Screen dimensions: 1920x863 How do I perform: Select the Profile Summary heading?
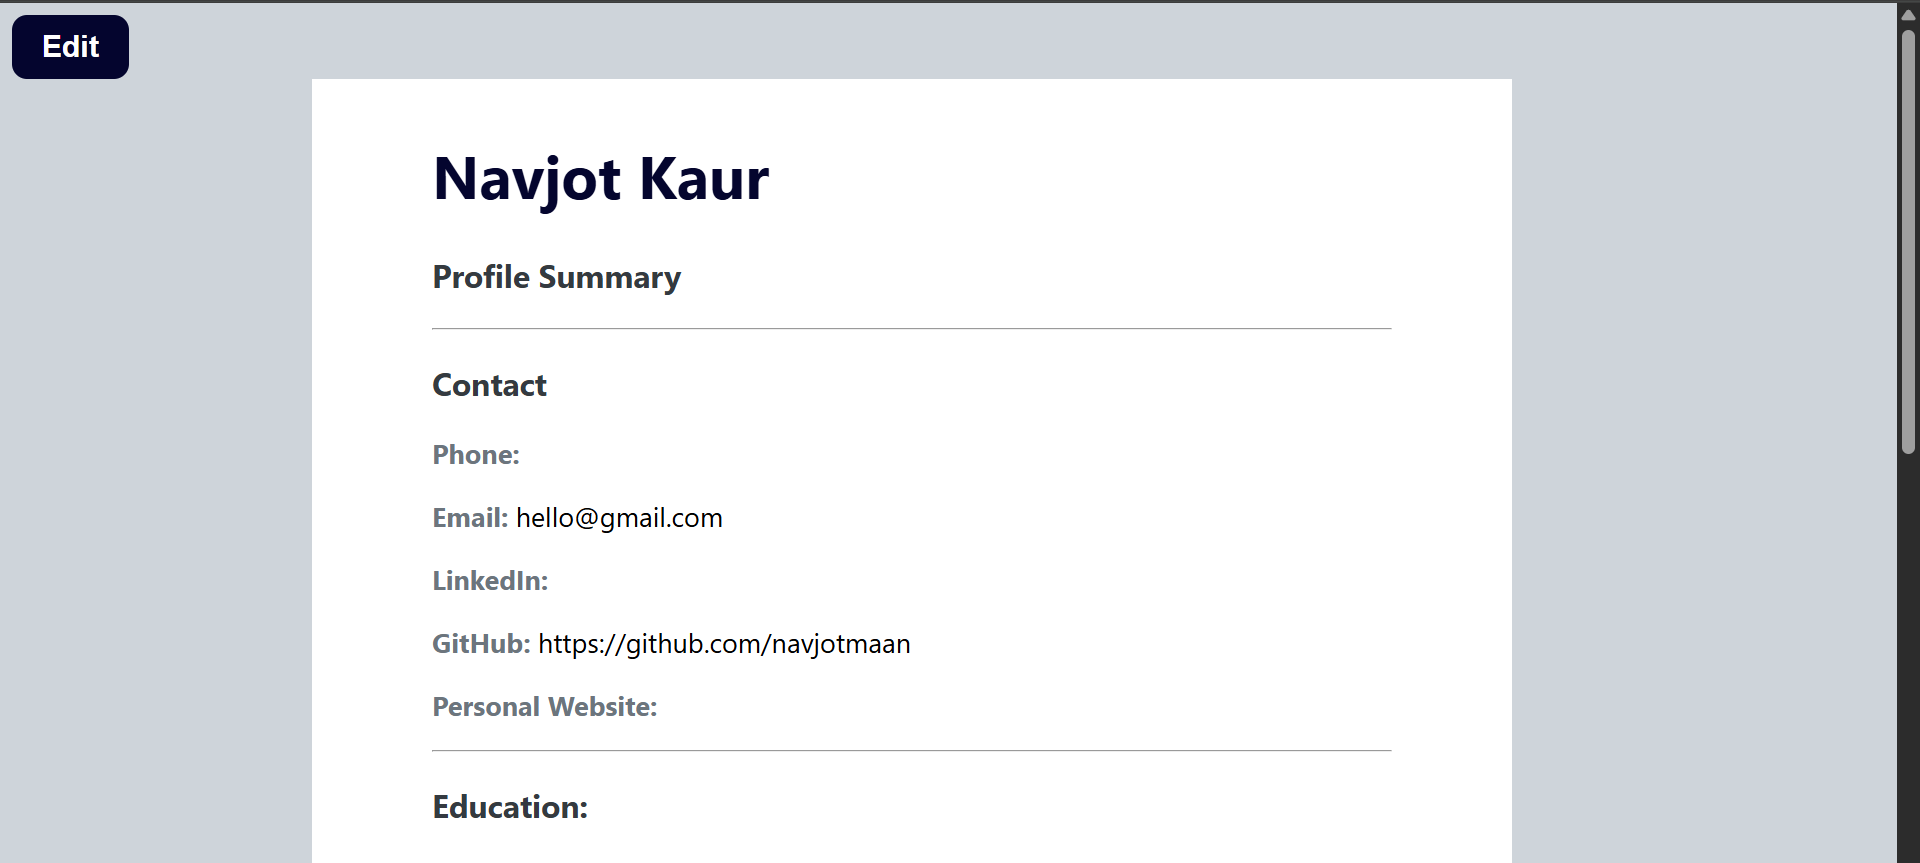556,277
